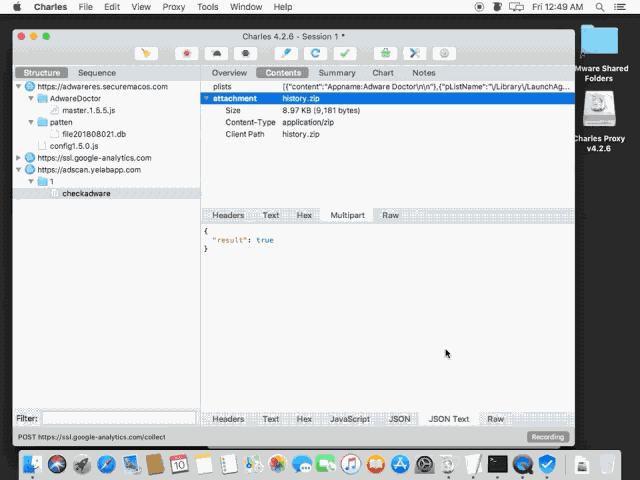Open App Store in the Dock
This screenshot has height=480, width=640.
(x=400, y=464)
